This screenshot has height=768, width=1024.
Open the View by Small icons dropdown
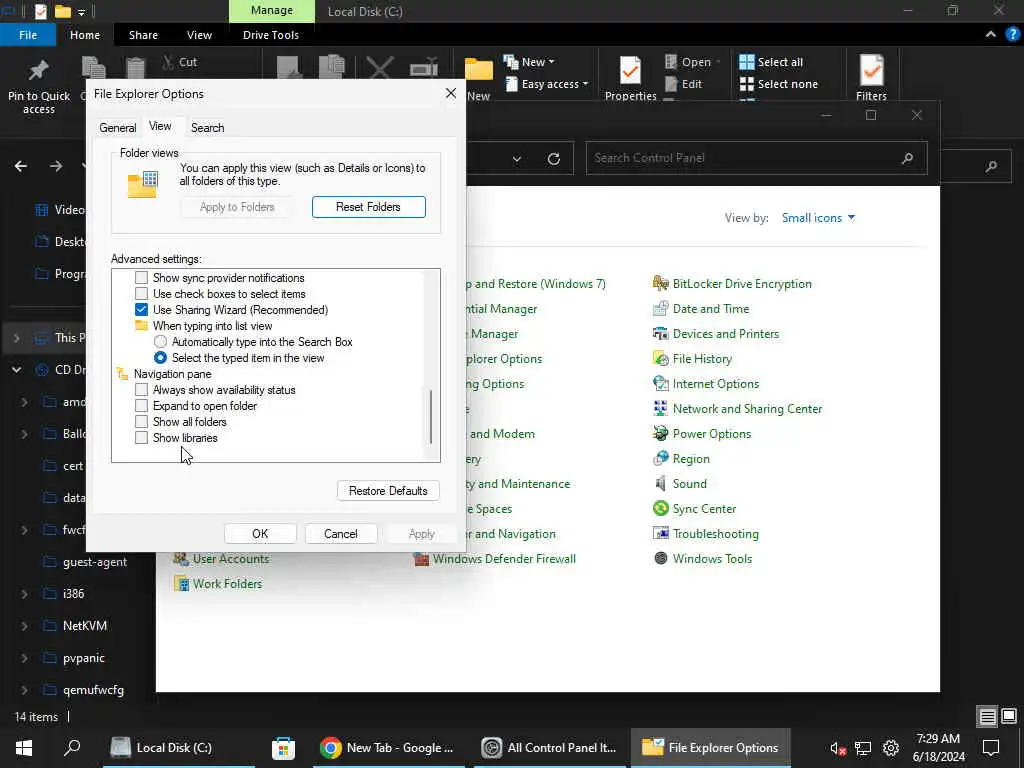pyautogui.click(x=818, y=217)
